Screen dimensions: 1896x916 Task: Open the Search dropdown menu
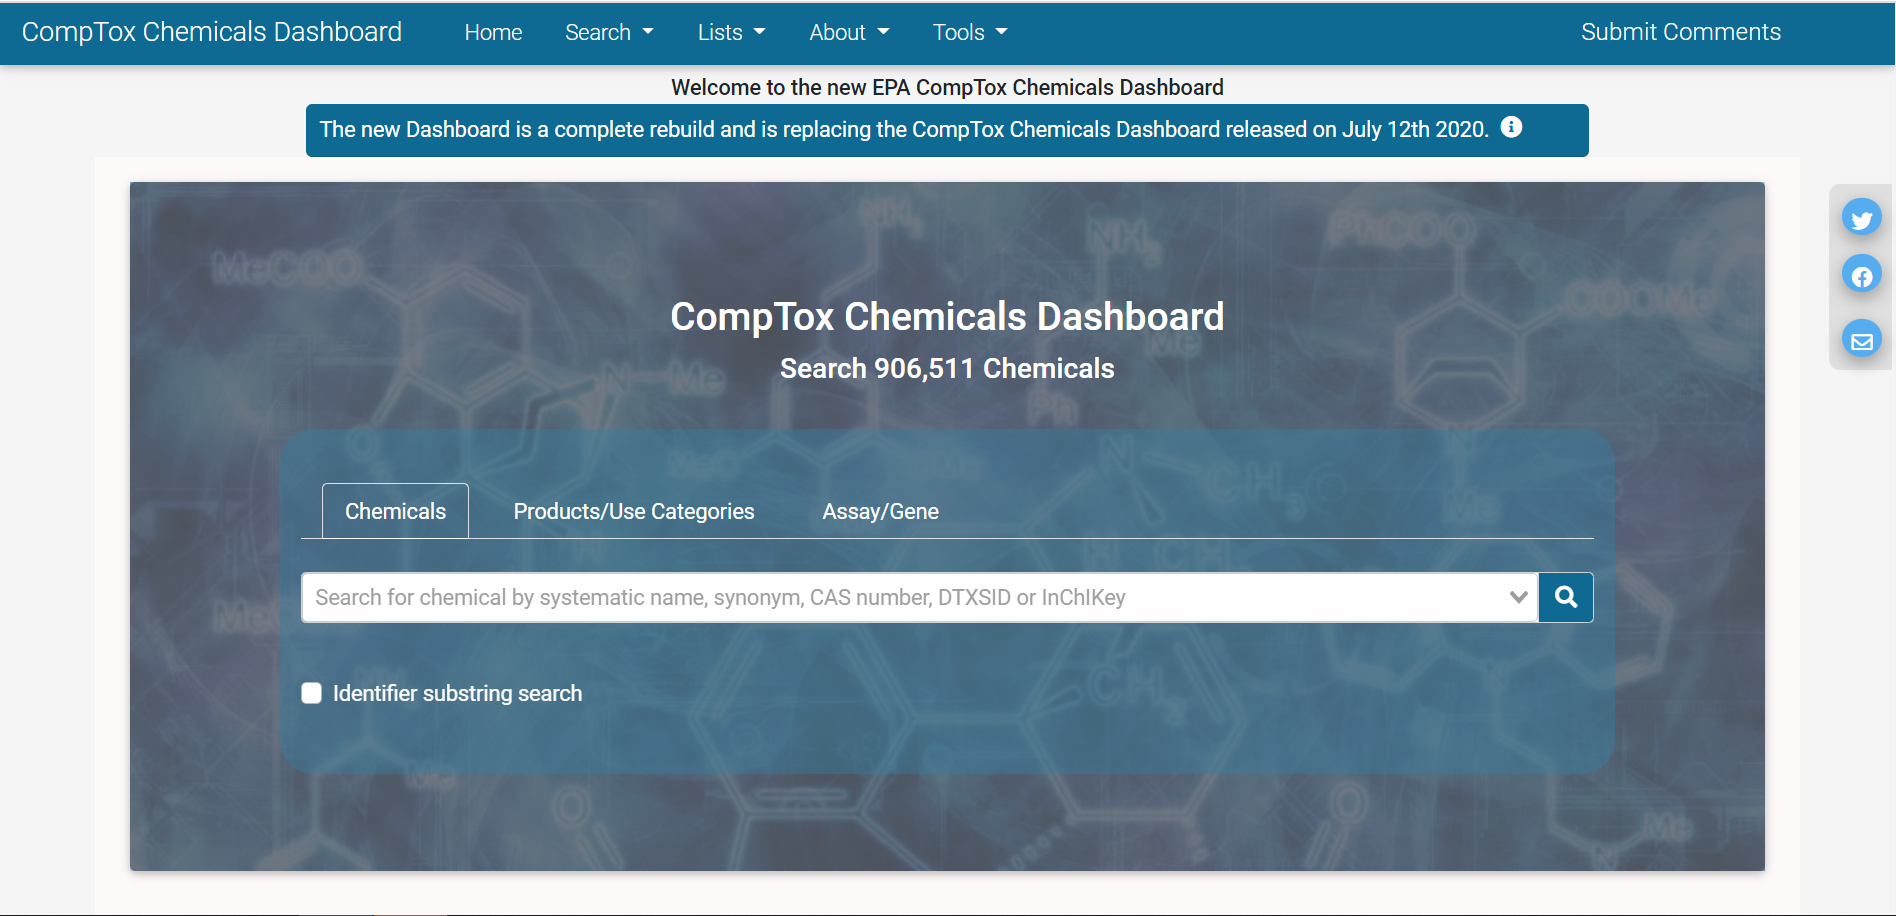point(609,32)
